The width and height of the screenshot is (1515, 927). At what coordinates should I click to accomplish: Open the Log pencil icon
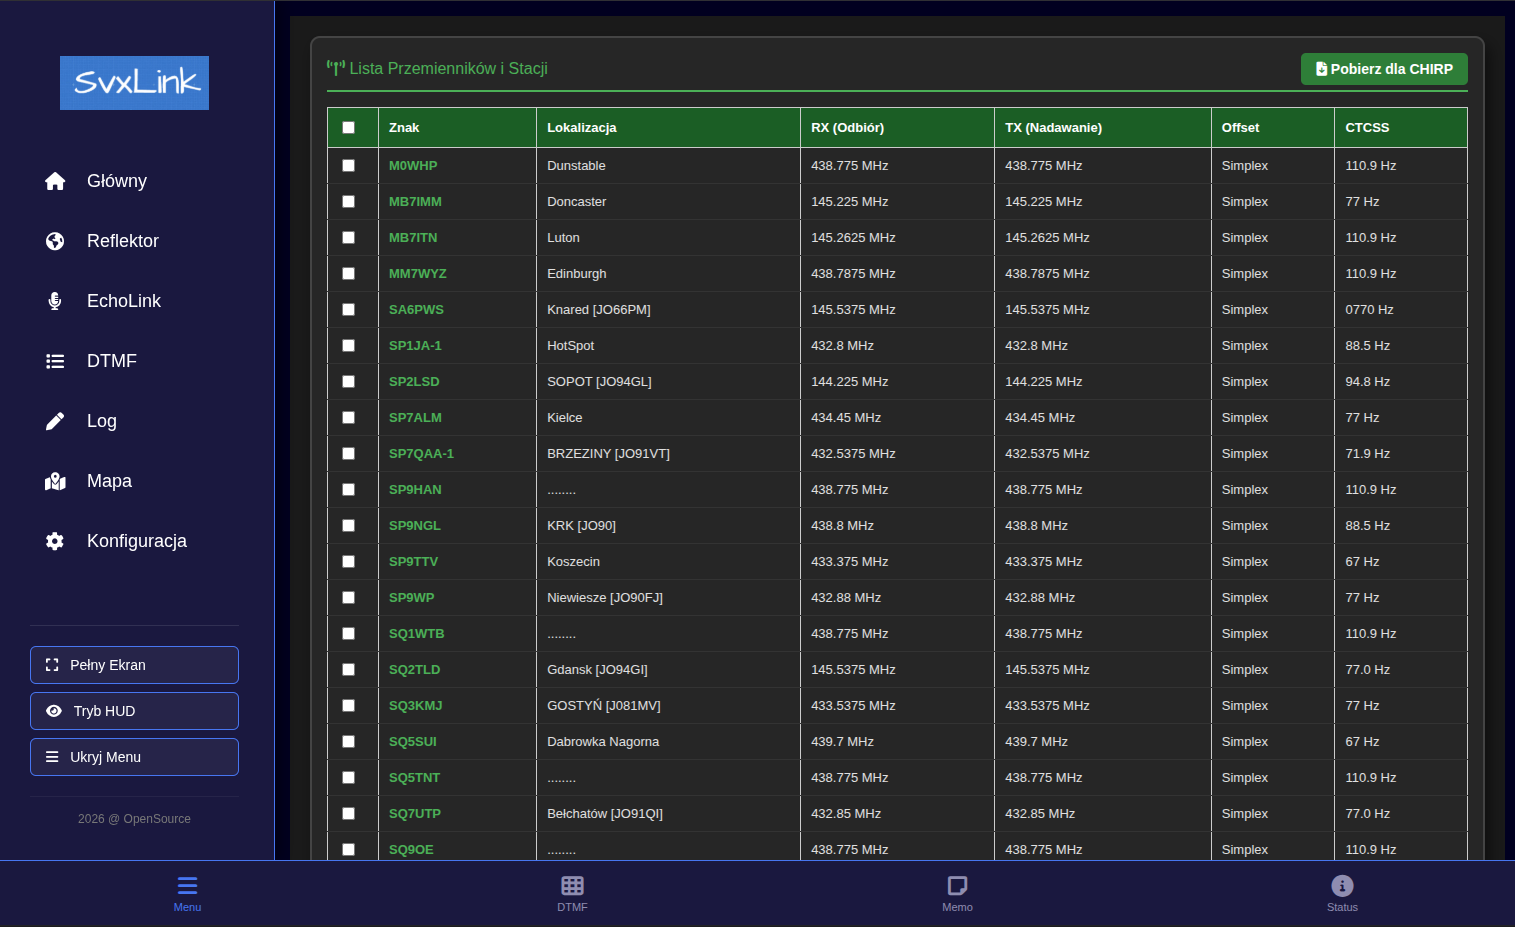pos(55,421)
